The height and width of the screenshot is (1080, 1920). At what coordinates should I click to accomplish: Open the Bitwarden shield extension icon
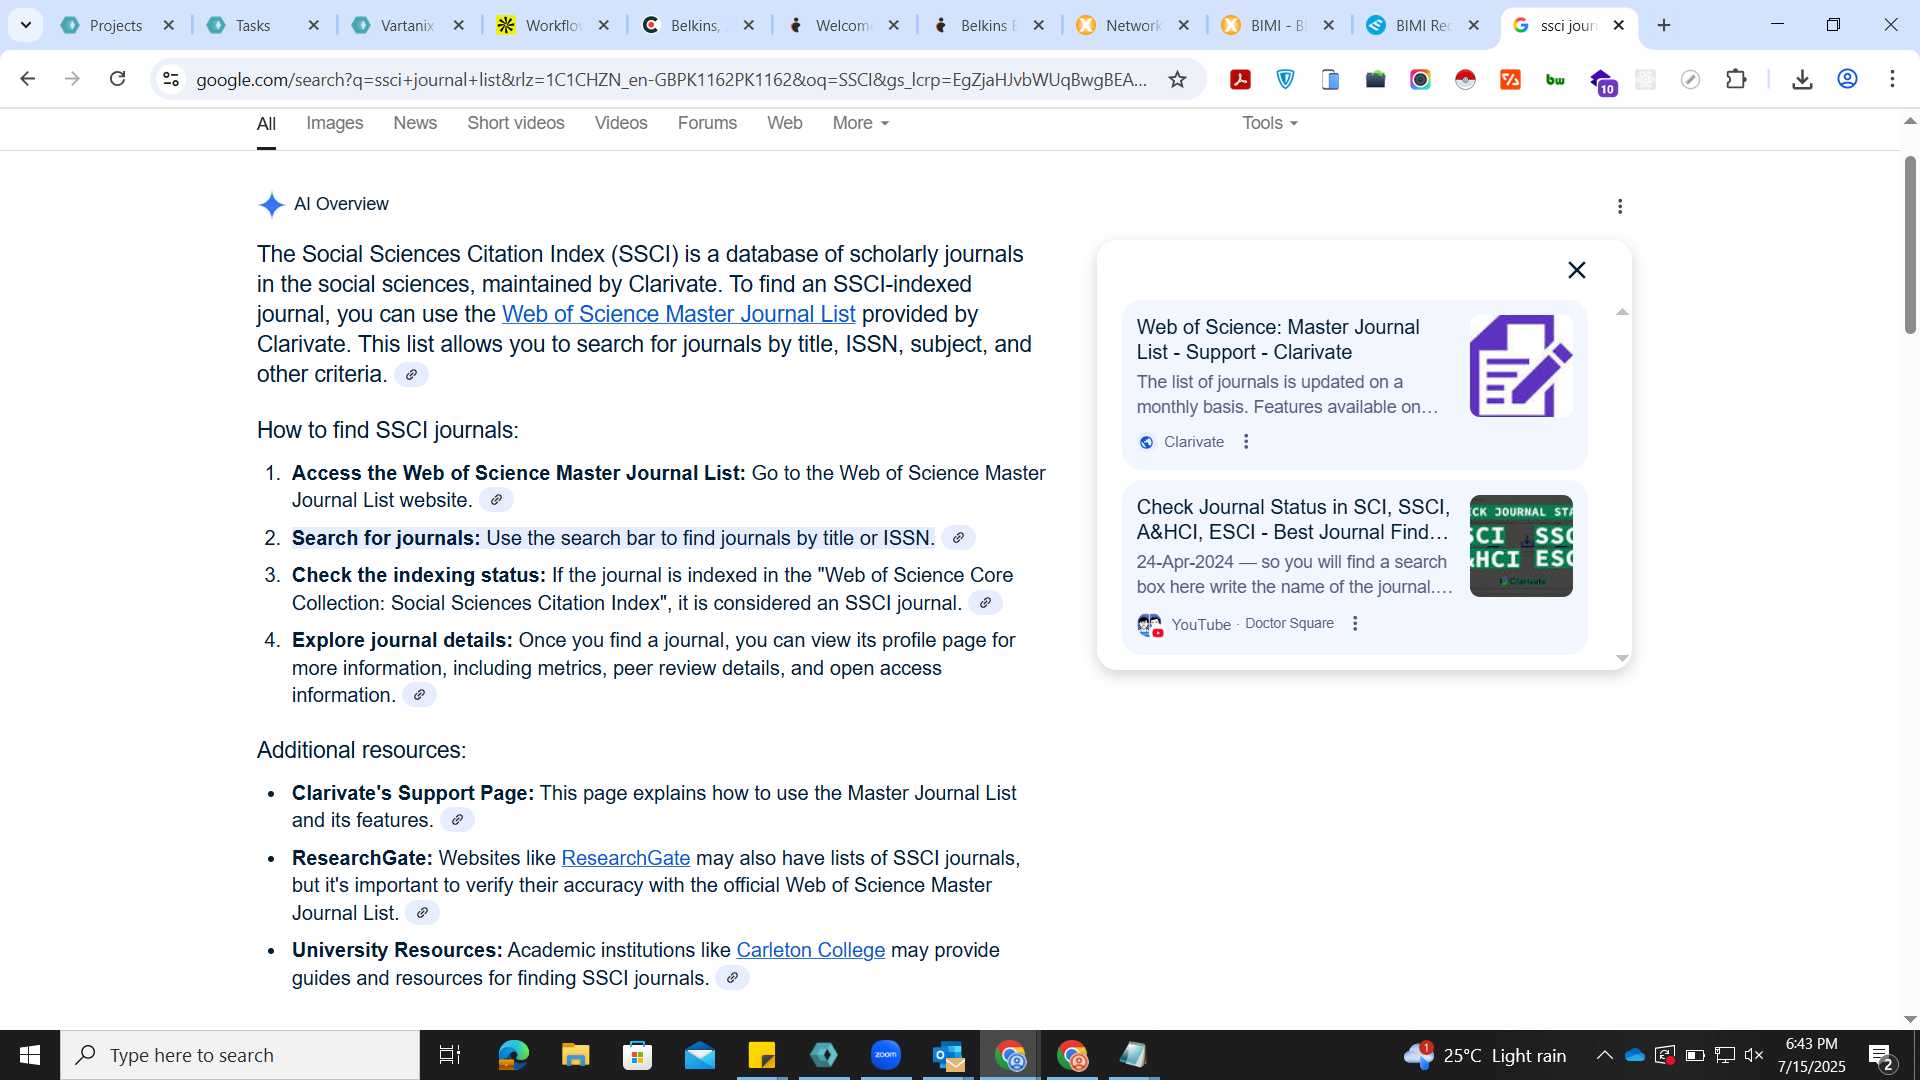pos(1285,80)
